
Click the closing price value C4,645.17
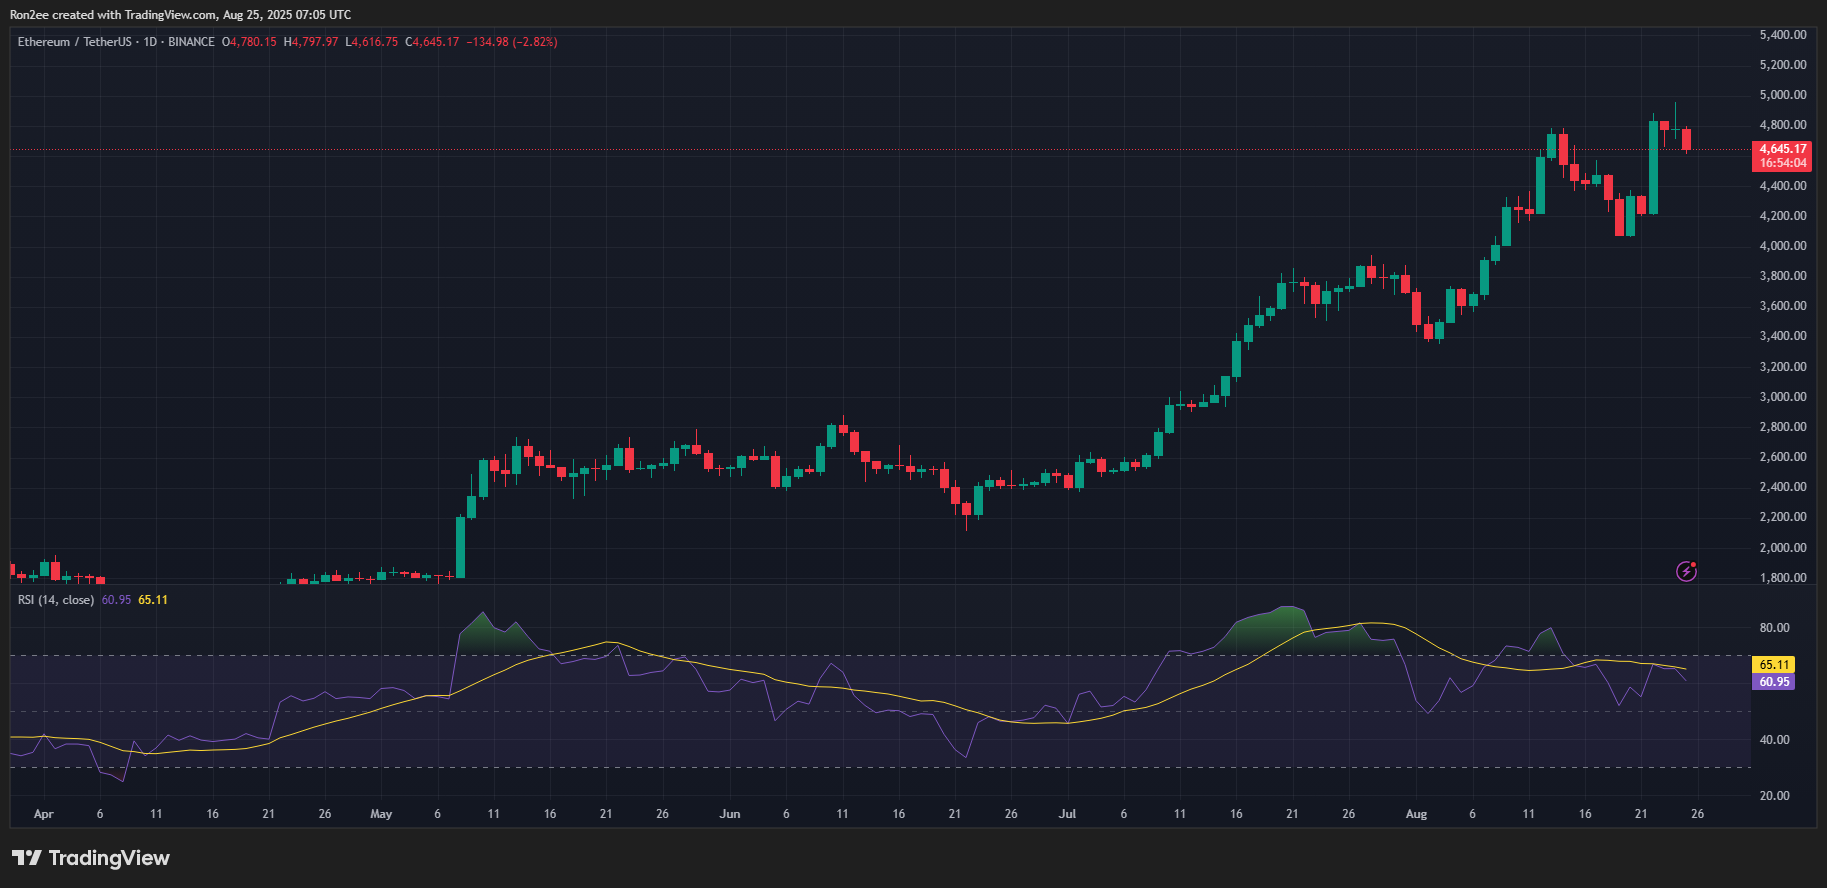click(432, 42)
